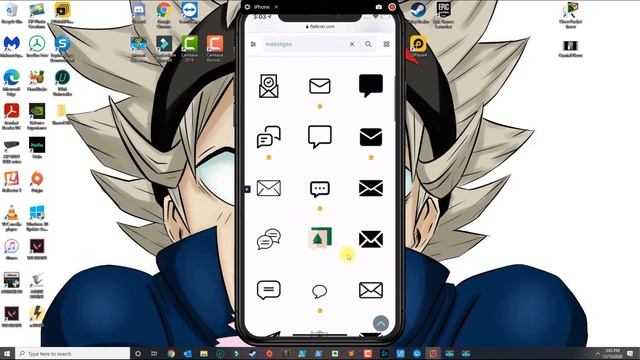Select the thin outline envelope left of three-dot bubble
Screen dimensions: 640x360
point(269,188)
